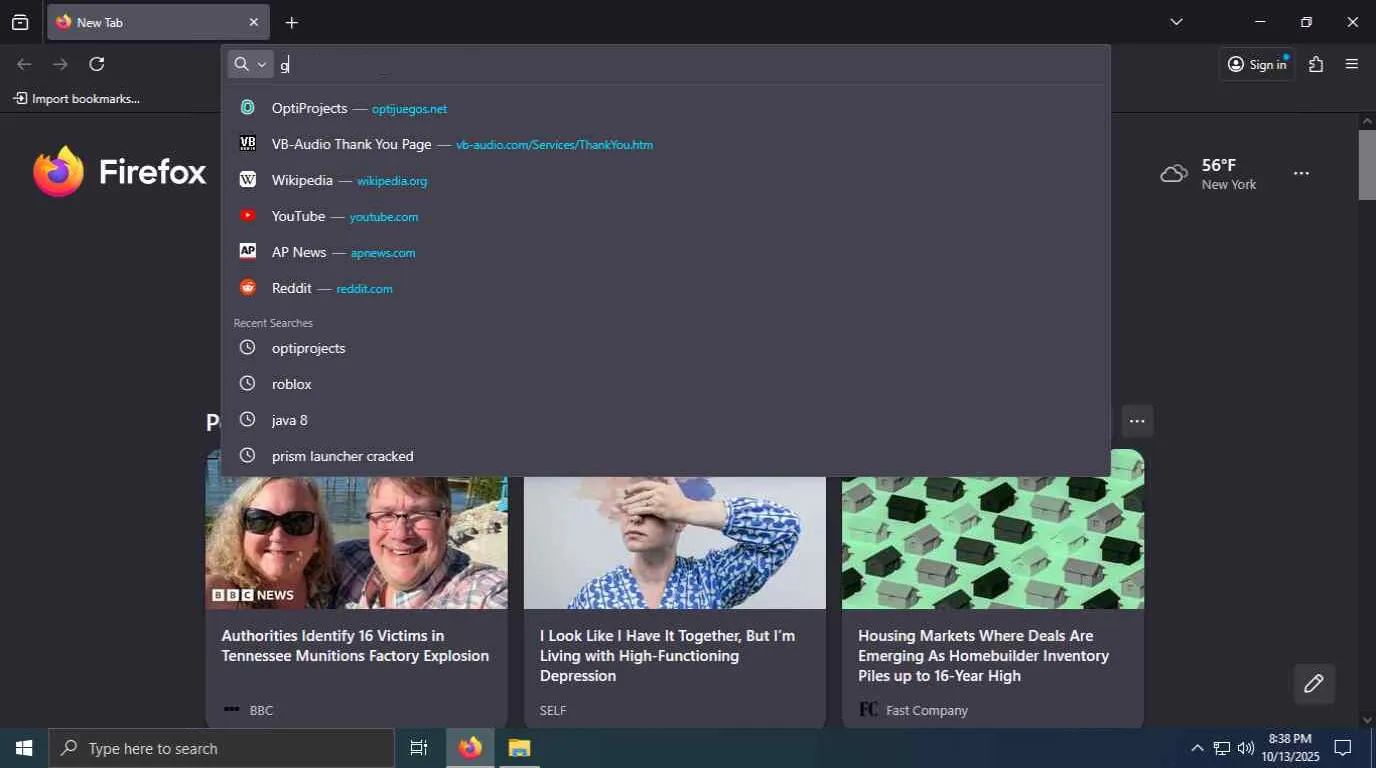Select recent search "prism launcher cracked"
This screenshot has height=768, width=1376.
[666, 456]
